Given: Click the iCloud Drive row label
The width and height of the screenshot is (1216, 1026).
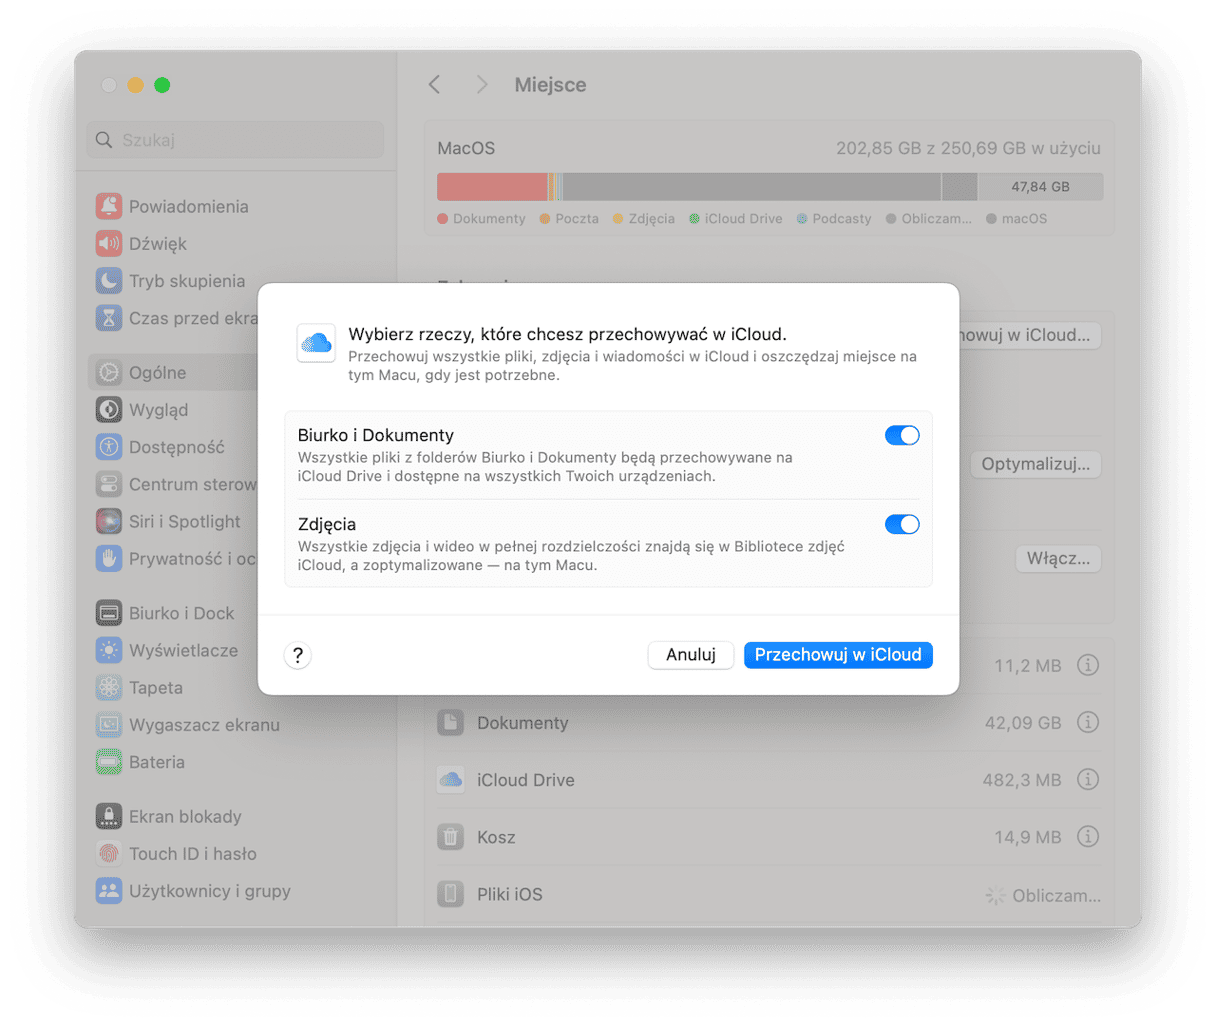Looking at the screenshot, I should 525,780.
